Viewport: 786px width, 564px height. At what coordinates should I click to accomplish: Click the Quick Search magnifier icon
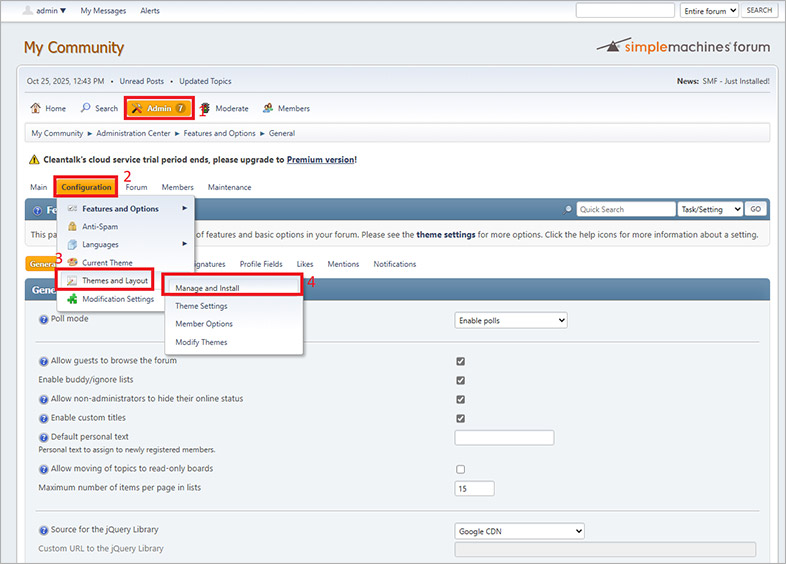[x=567, y=210]
